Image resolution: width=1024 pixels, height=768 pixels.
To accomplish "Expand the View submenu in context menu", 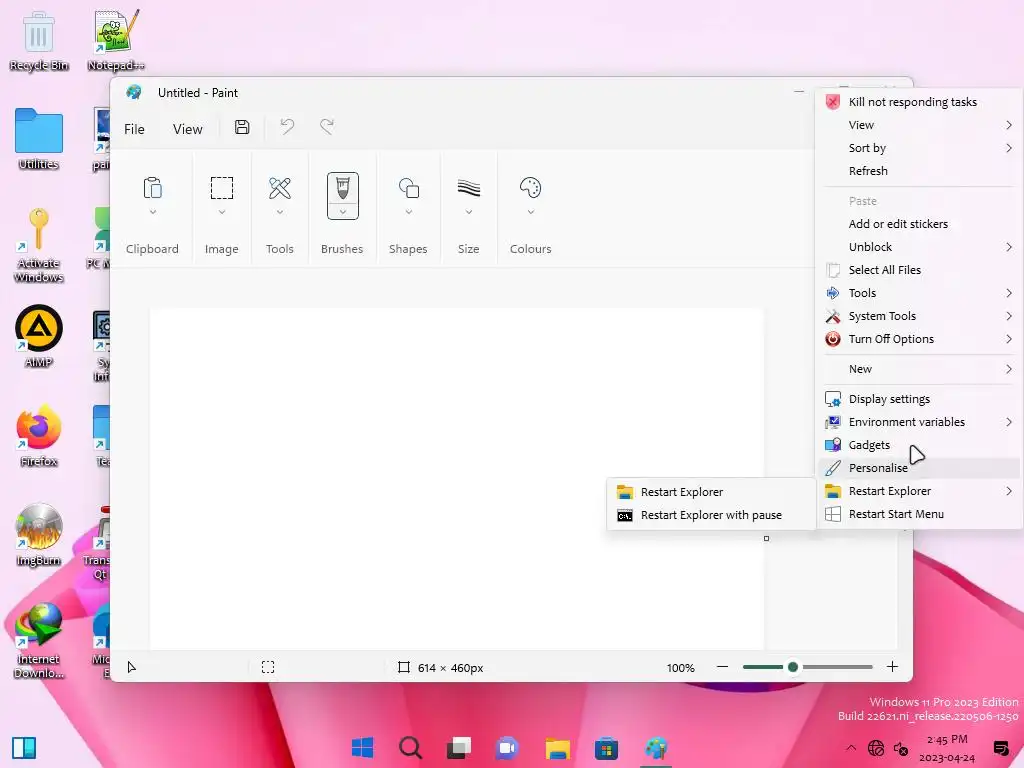I will [x=1009, y=125].
